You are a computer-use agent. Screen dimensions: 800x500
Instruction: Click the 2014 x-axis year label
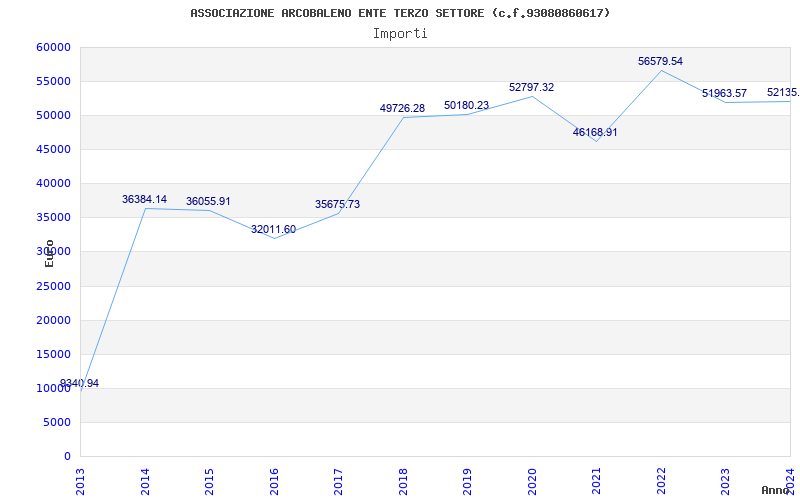[x=145, y=481]
